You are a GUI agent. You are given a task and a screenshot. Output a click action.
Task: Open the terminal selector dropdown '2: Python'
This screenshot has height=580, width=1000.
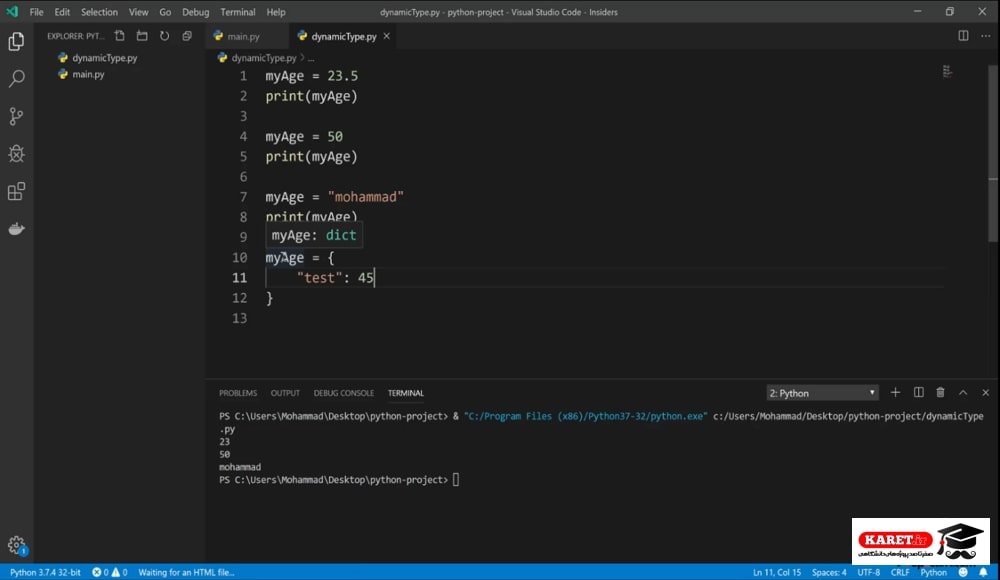pyautogui.click(x=822, y=393)
